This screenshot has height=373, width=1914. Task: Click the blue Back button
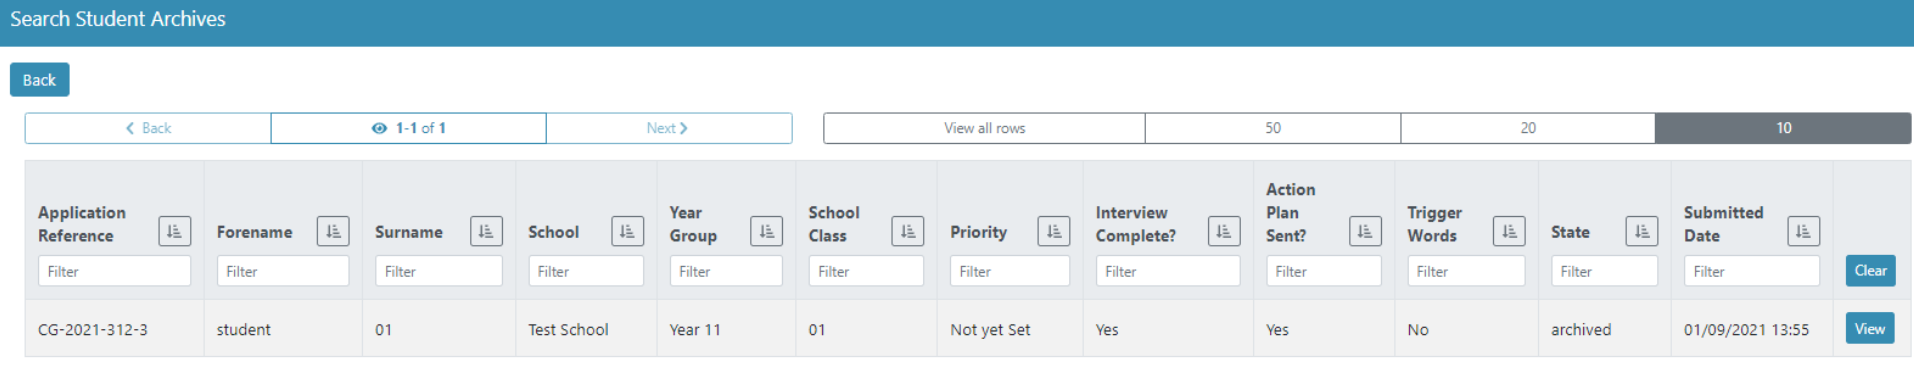(x=40, y=80)
